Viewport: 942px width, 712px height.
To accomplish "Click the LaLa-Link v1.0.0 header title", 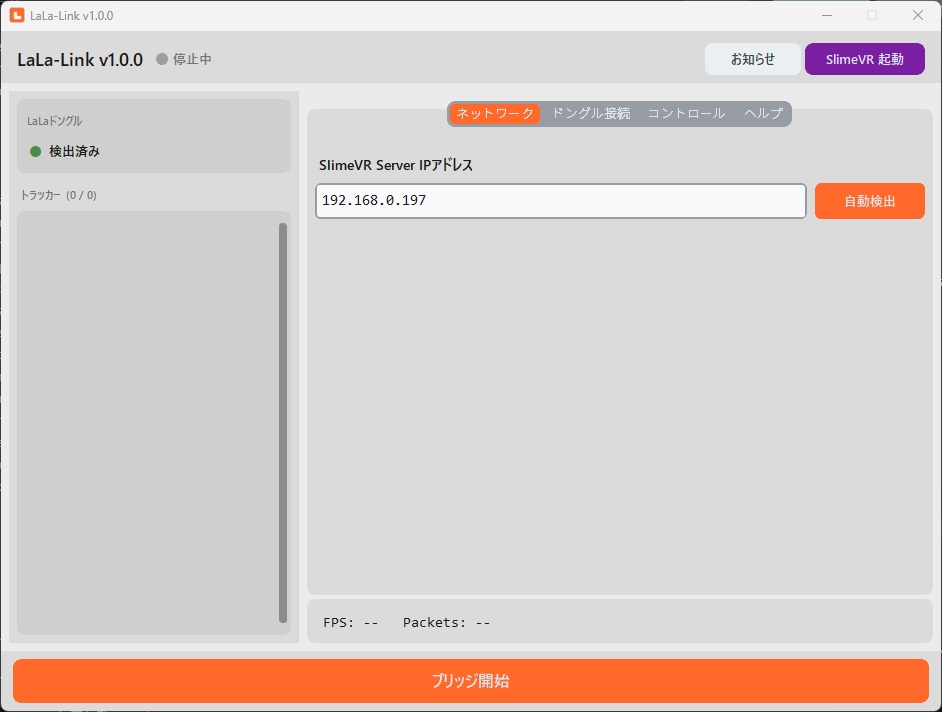I will click(80, 59).
